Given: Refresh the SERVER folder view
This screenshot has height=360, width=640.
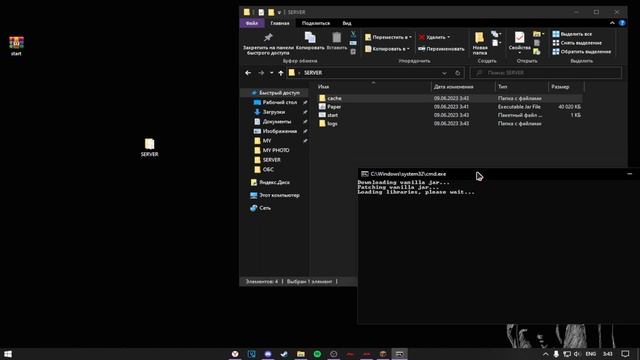Looking at the screenshot, I should (458, 73).
